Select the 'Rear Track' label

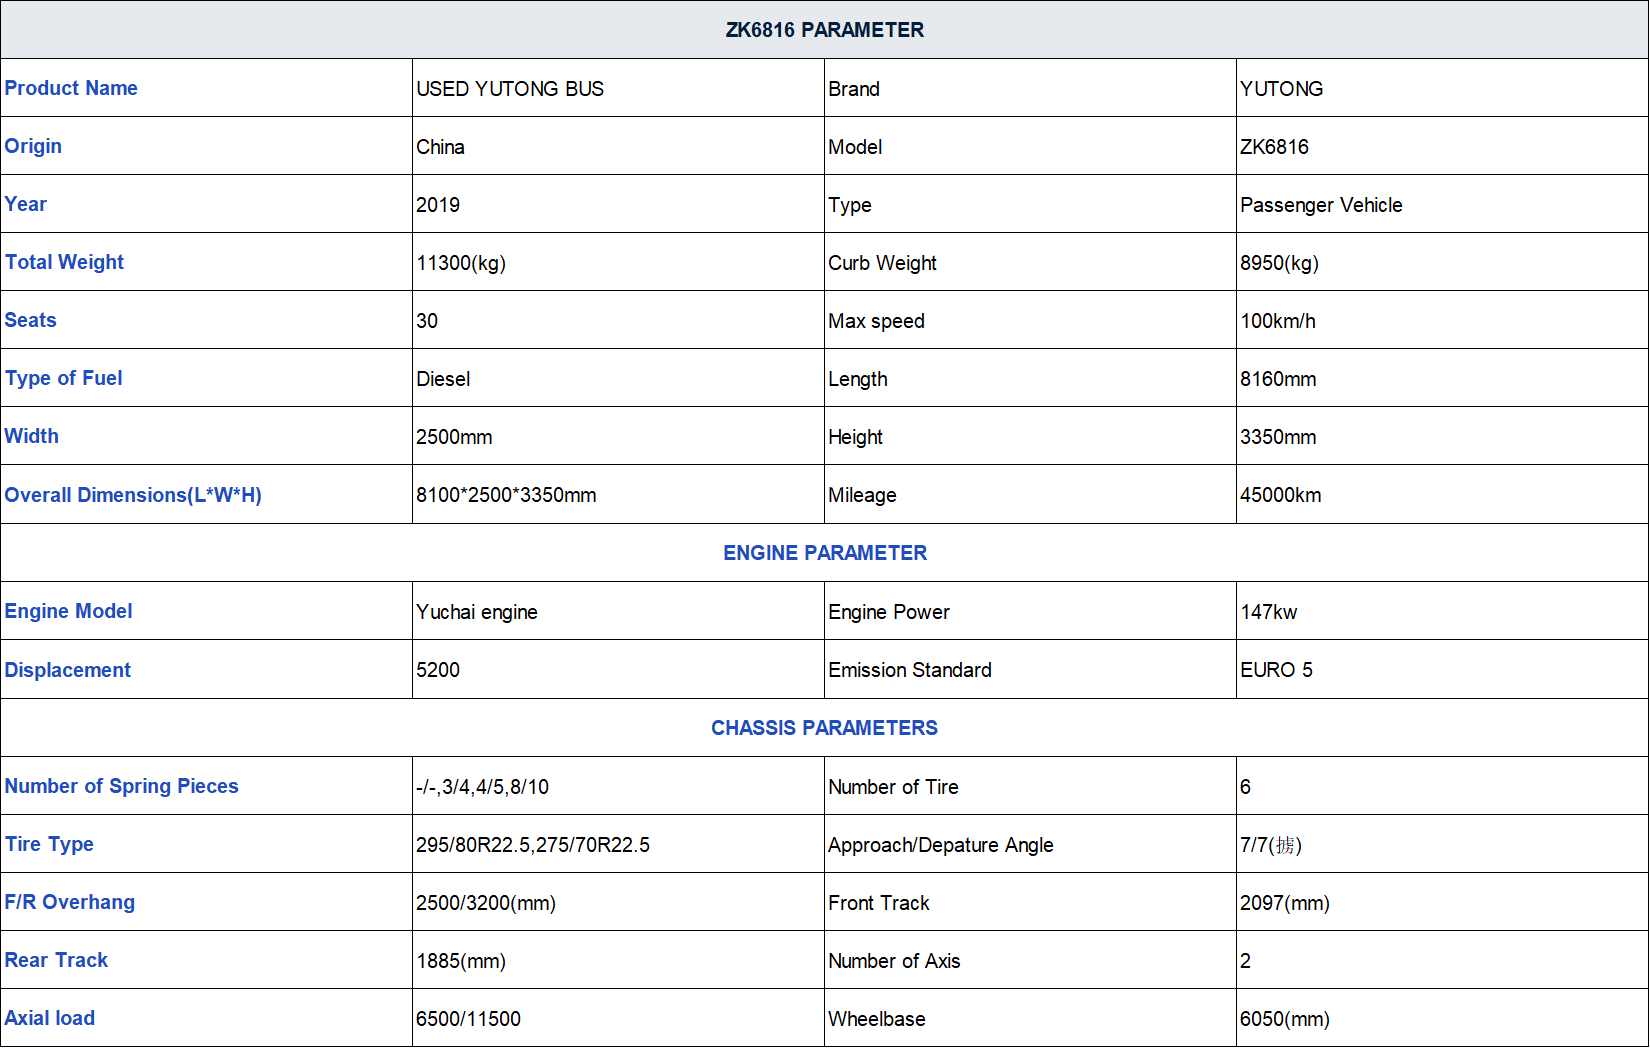pos(56,960)
